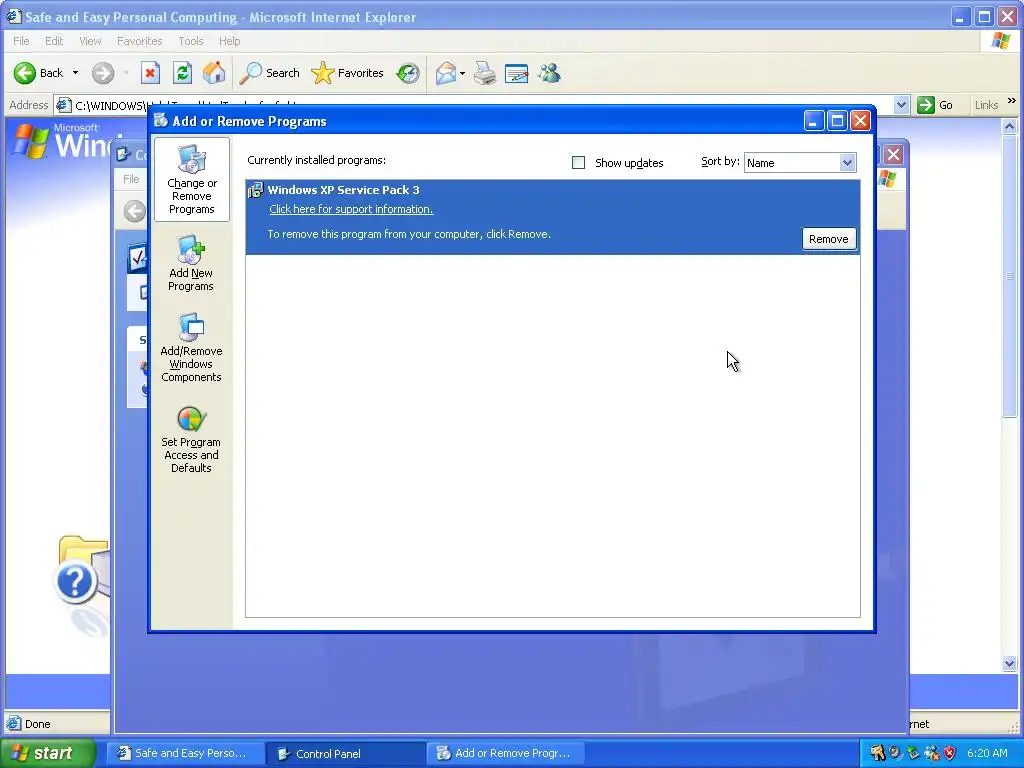Switch to Safe and Easy Personal Computing taskbar button
Image resolution: width=1024 pixels, height=768 pixels.
point(185,753)
